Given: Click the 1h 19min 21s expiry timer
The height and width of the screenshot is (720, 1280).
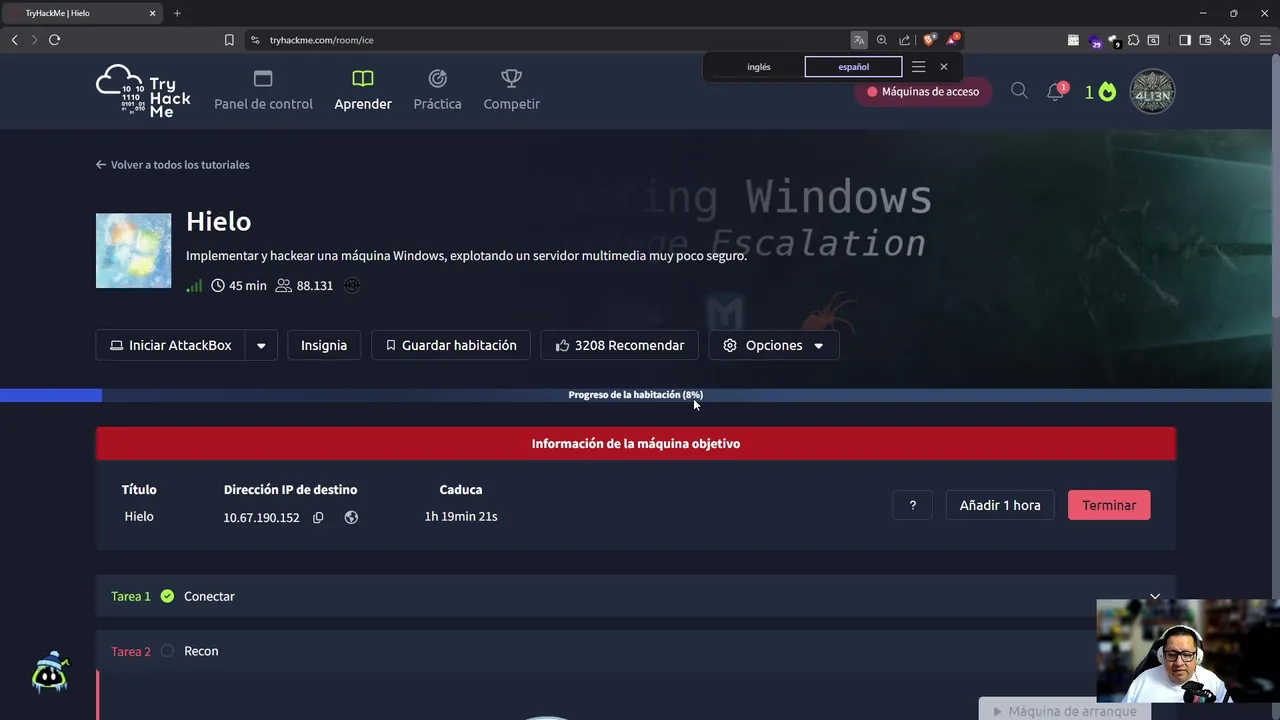Looking at the screenshot, I should click(461, 517).
